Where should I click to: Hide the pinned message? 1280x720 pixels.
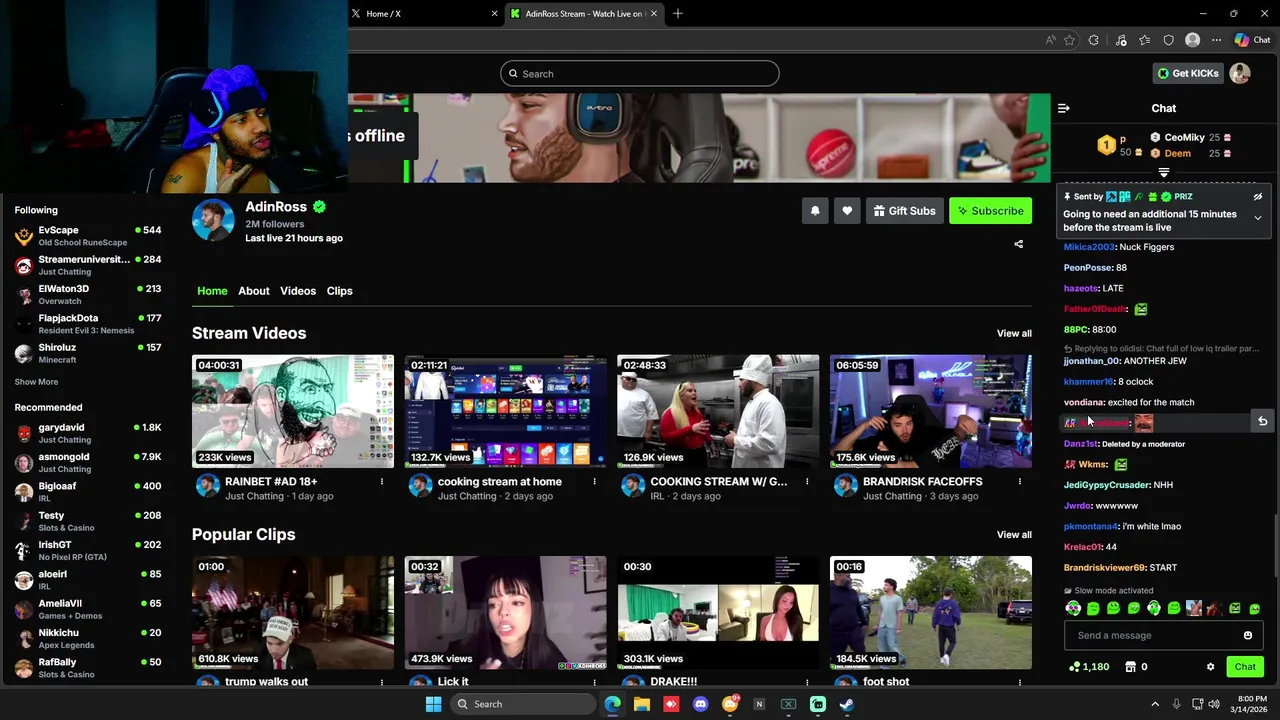(1258, 197)
